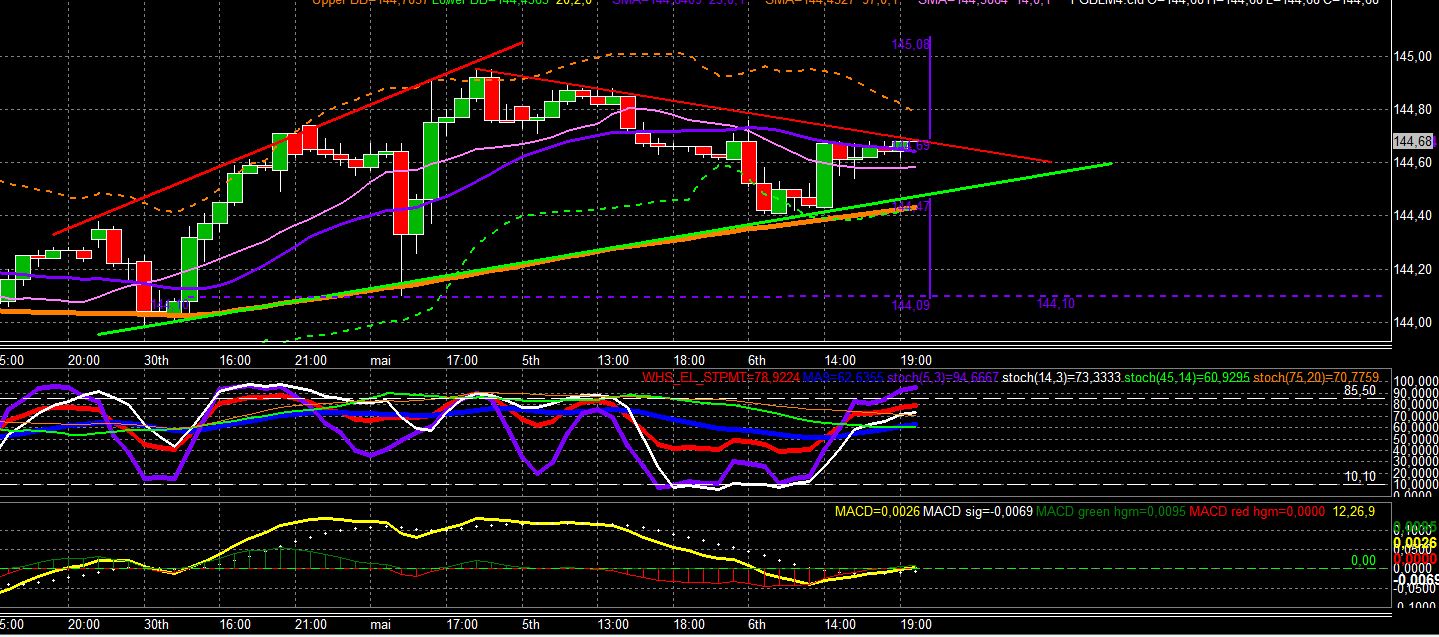Click '19:00' on the price chart time axis
The image size is (1439, 637).
pos(916,360)
